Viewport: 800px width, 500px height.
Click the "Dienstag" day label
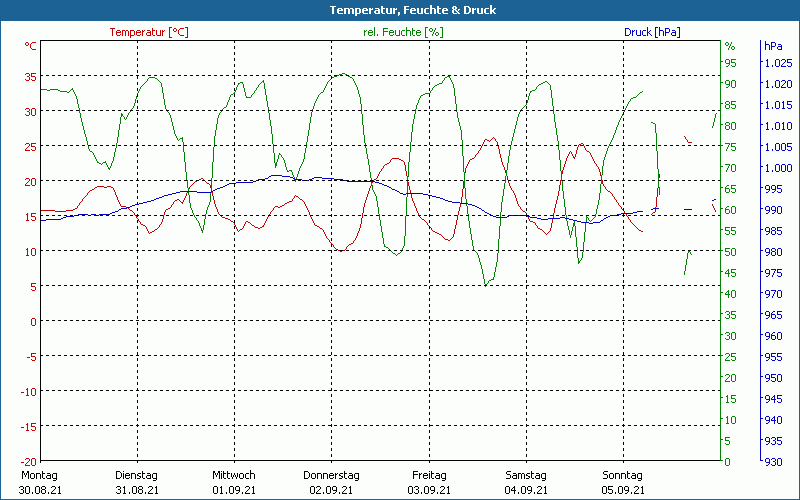[x=136, y=475]
